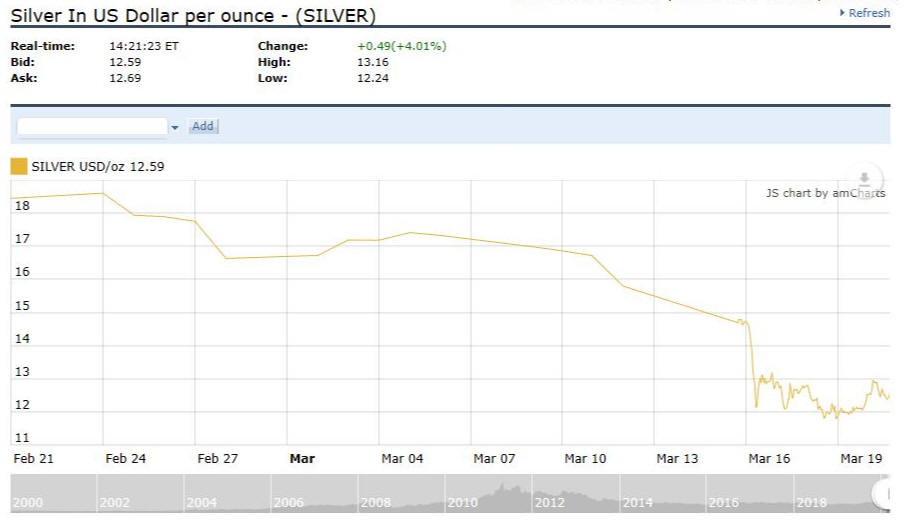Click year 2004 in the chart scrollbar
Screen dimensions: 904x524
[202, 503]
